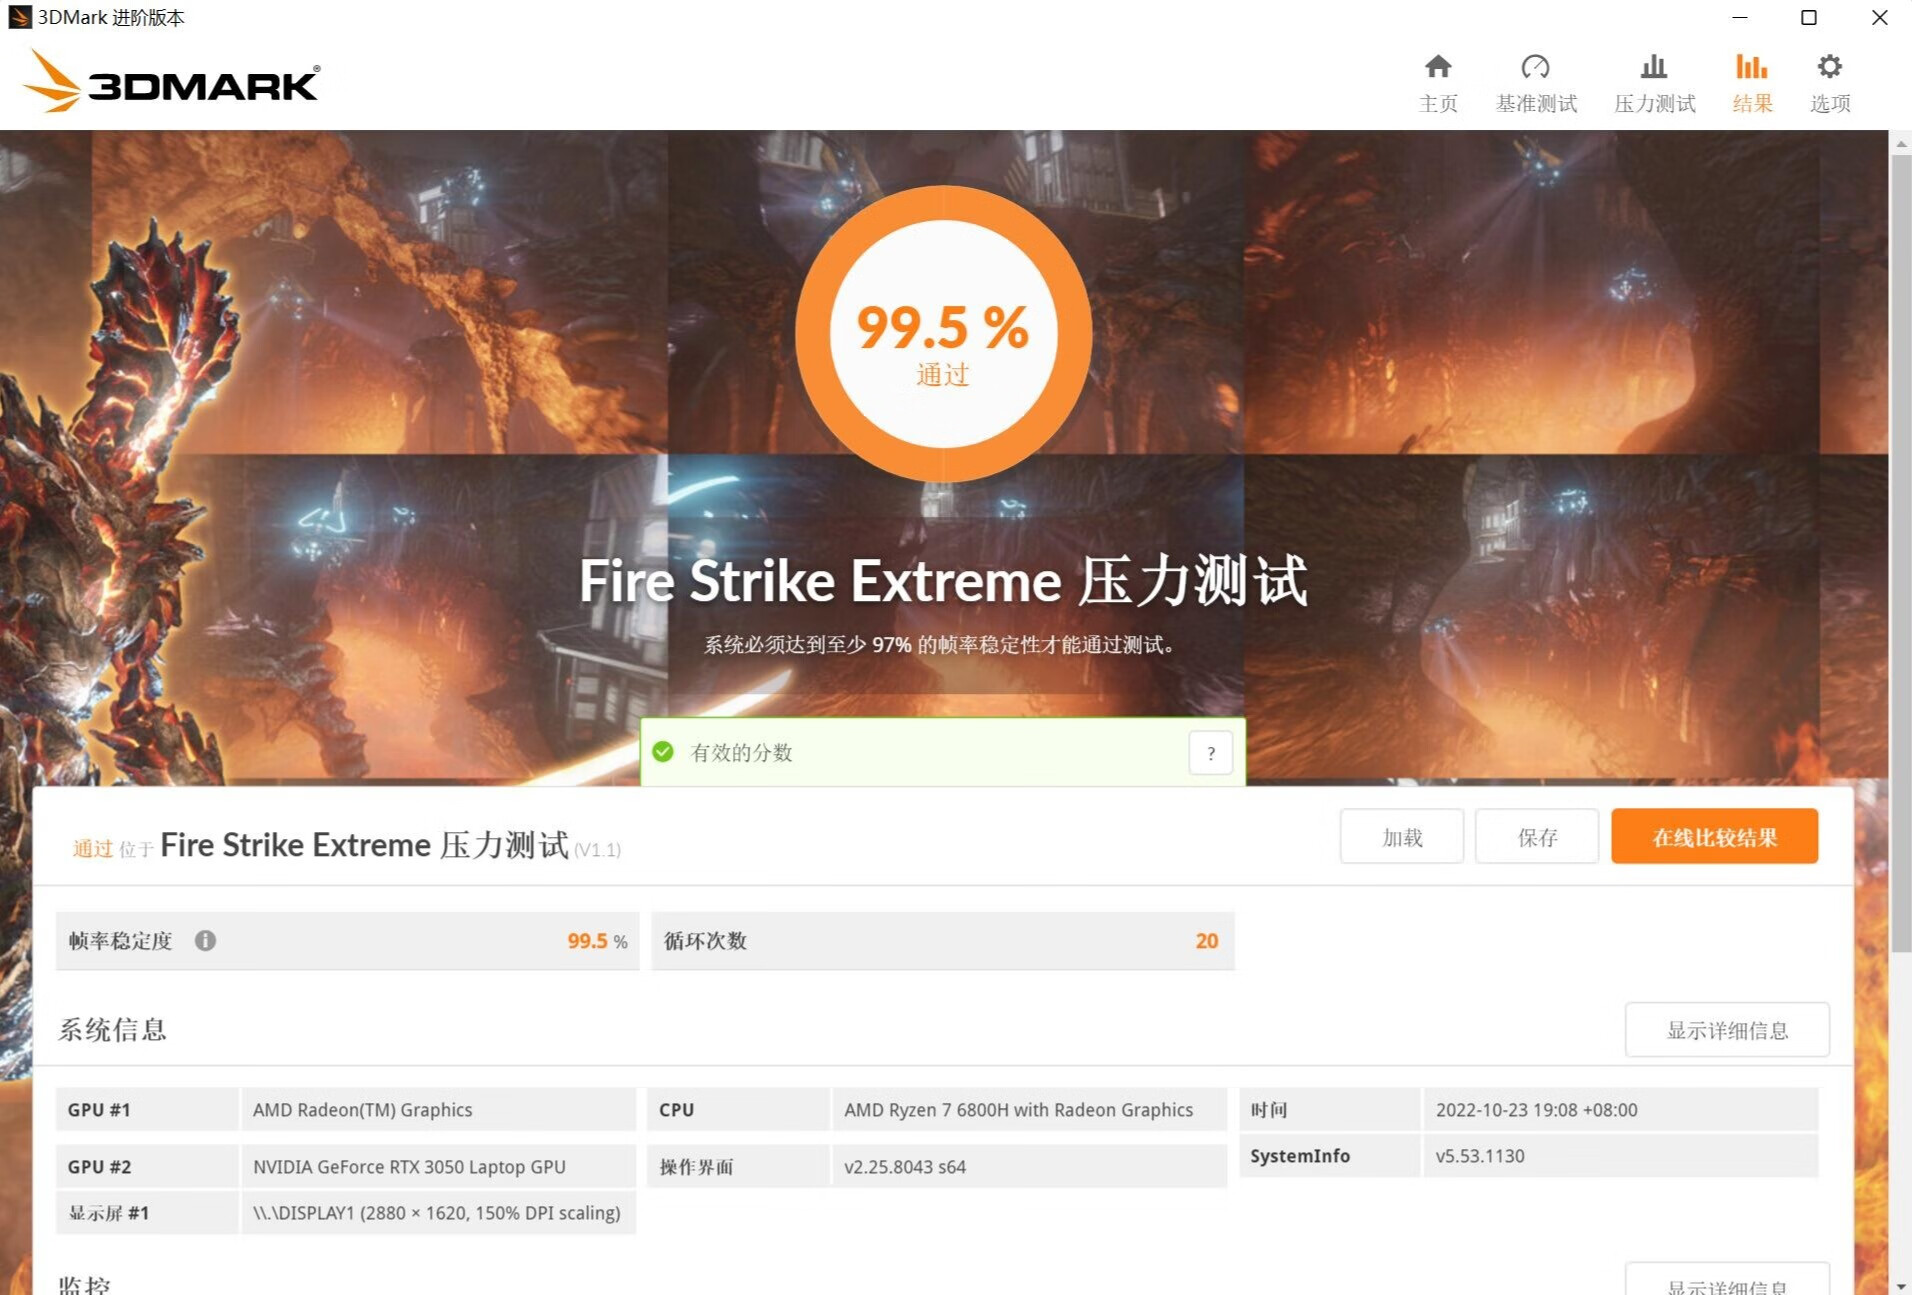Open the 选项 settings gear icon
Screen dimensions: 1912x1295
1829,80
